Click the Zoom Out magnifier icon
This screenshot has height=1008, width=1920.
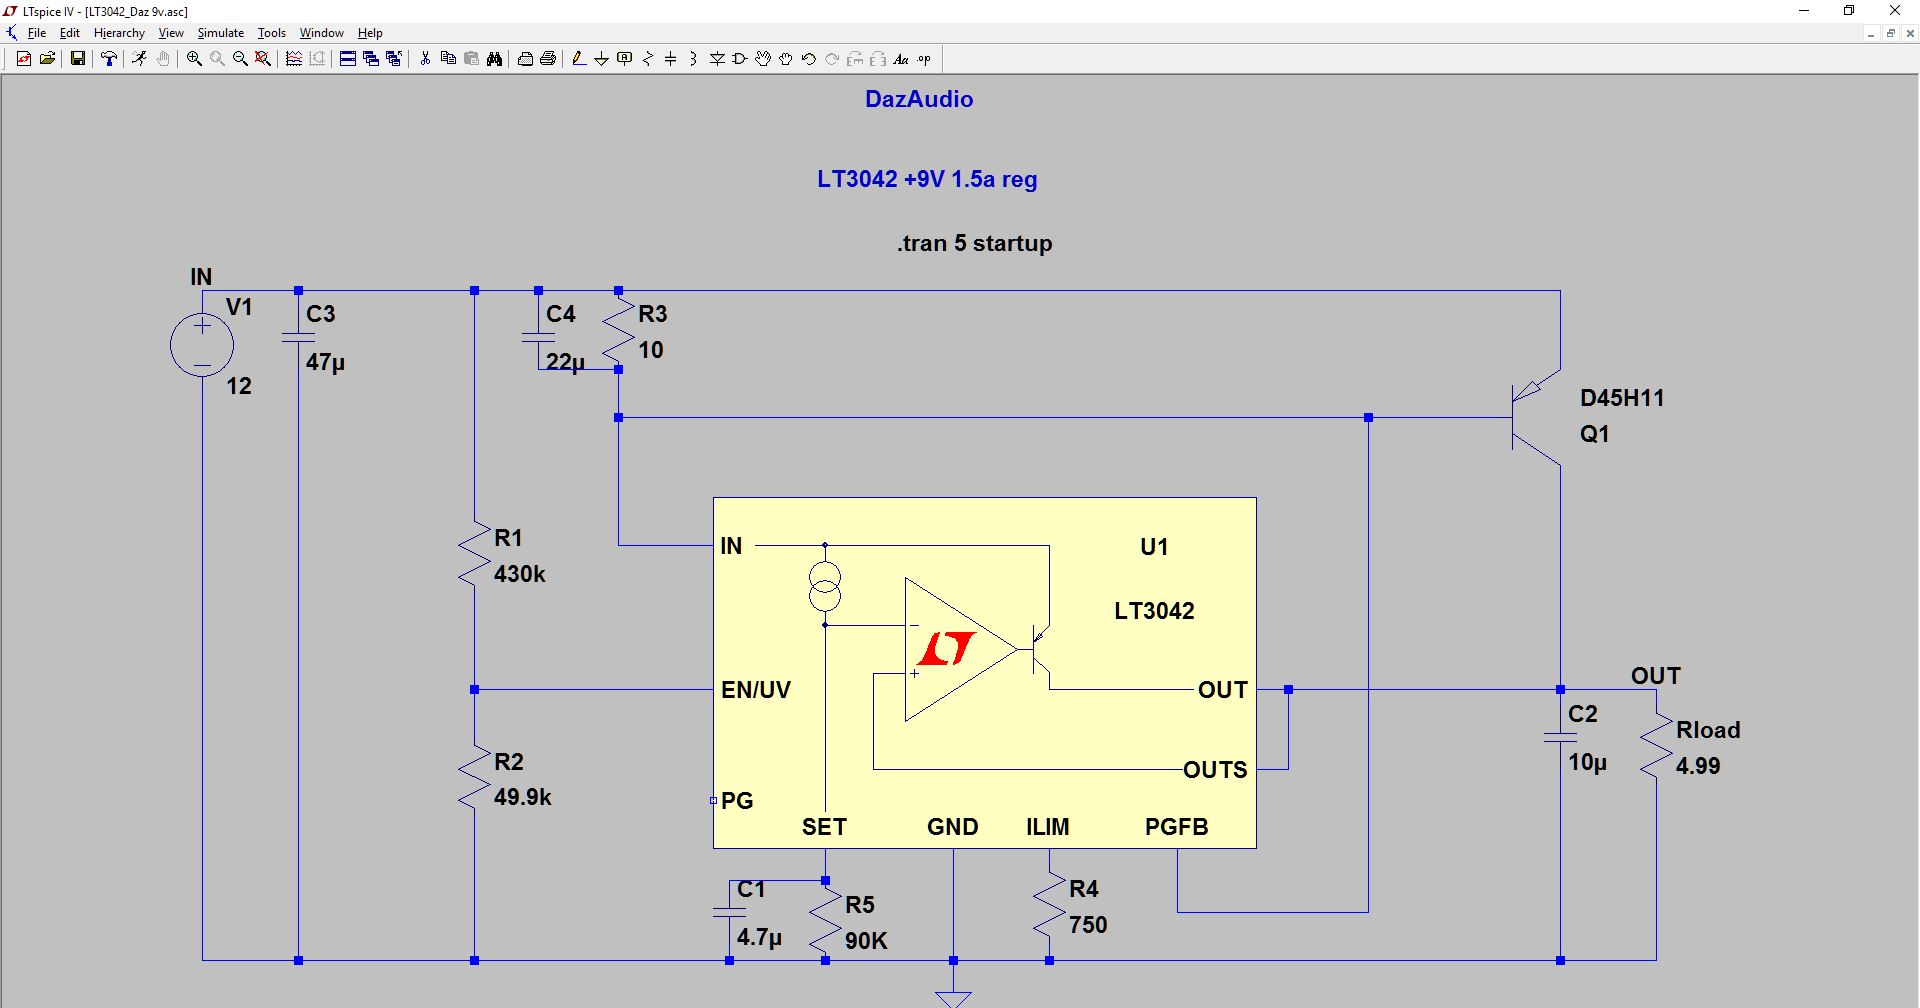[x=240, y=59]
